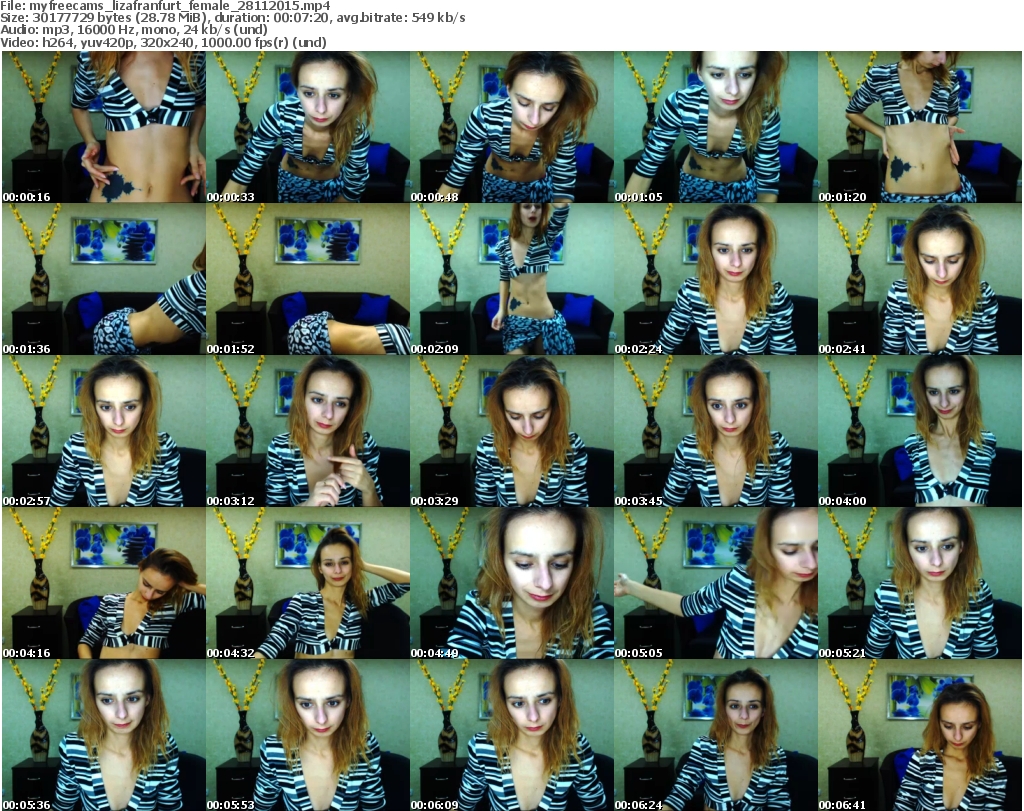
Task: Pick the 00:01:36 frame thumbnail
Action: click(x=104, y=279)
